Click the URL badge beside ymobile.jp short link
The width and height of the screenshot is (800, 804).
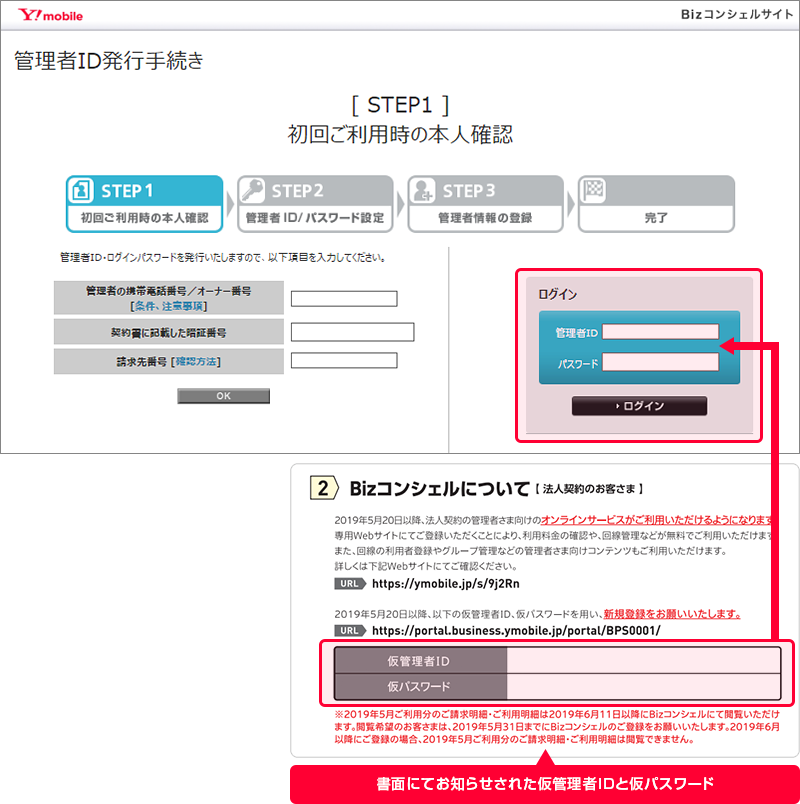349,583
